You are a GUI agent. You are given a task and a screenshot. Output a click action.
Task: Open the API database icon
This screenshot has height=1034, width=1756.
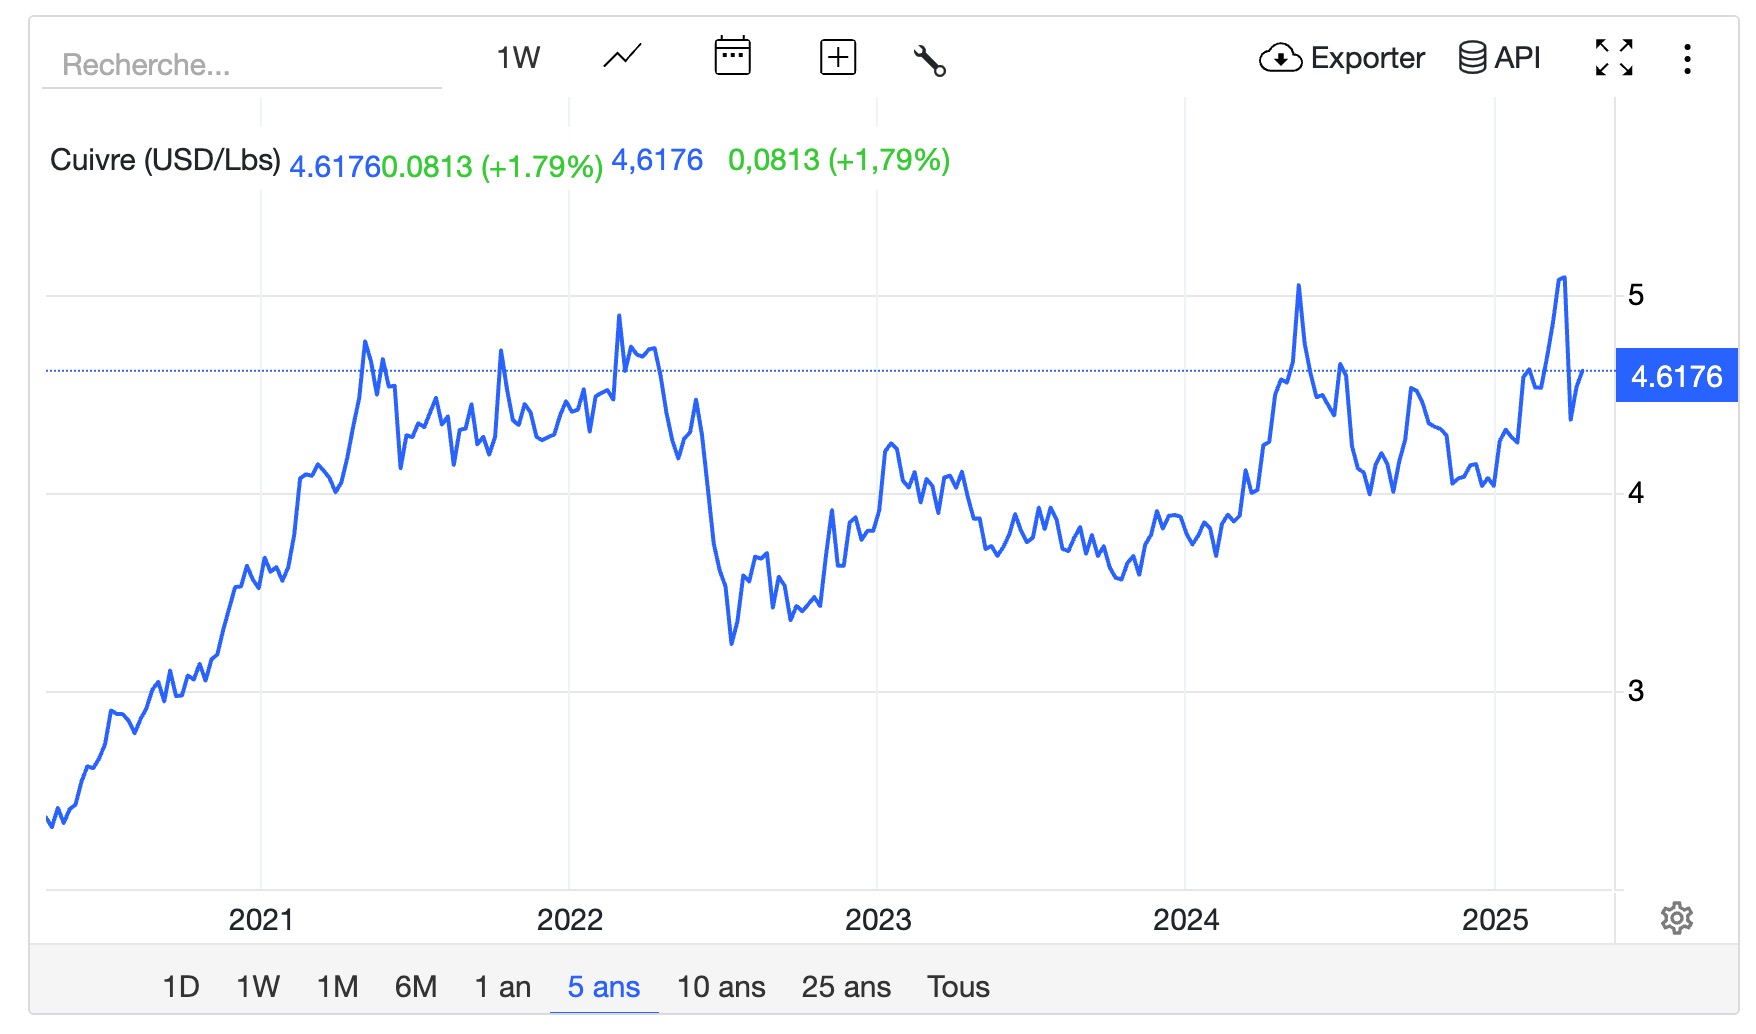pos(1472,57)
